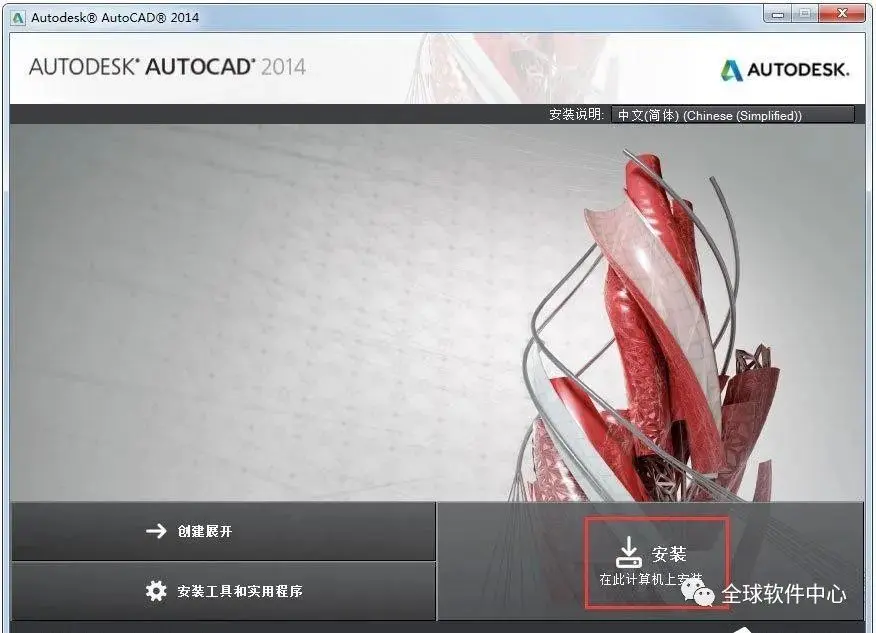Click the AutoCAD app icon in title bar

coord(18,18)
